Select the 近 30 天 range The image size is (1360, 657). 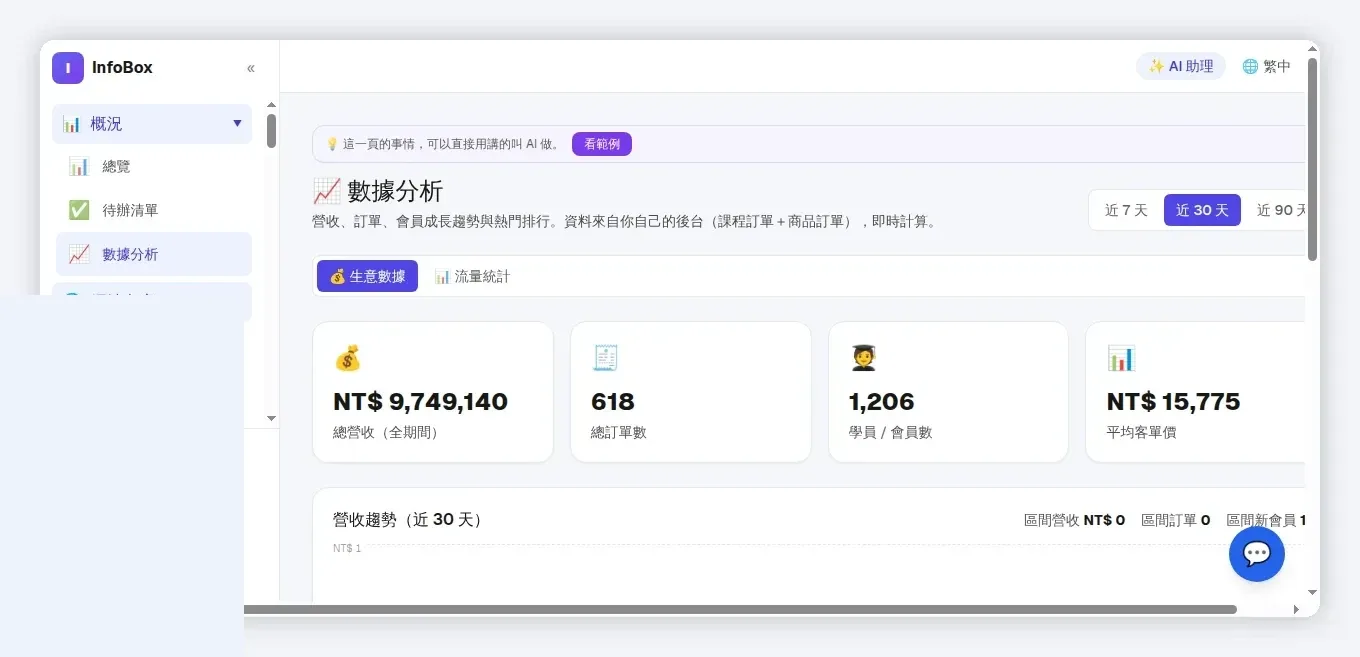tap(1202, 210)
